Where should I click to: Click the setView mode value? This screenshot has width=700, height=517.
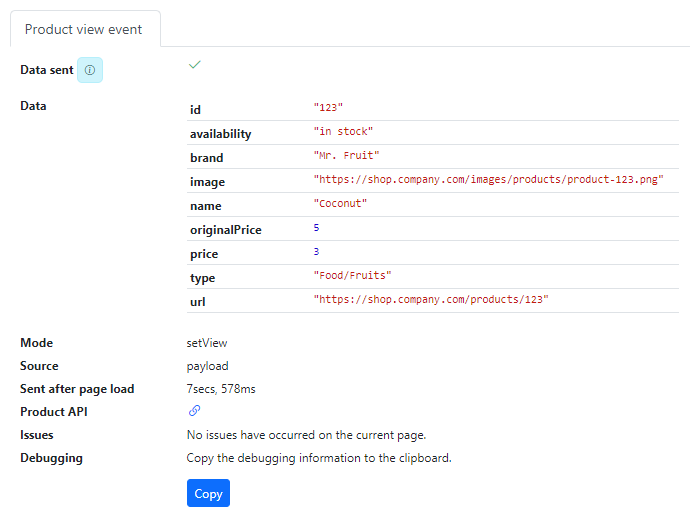tap(207, 343)
